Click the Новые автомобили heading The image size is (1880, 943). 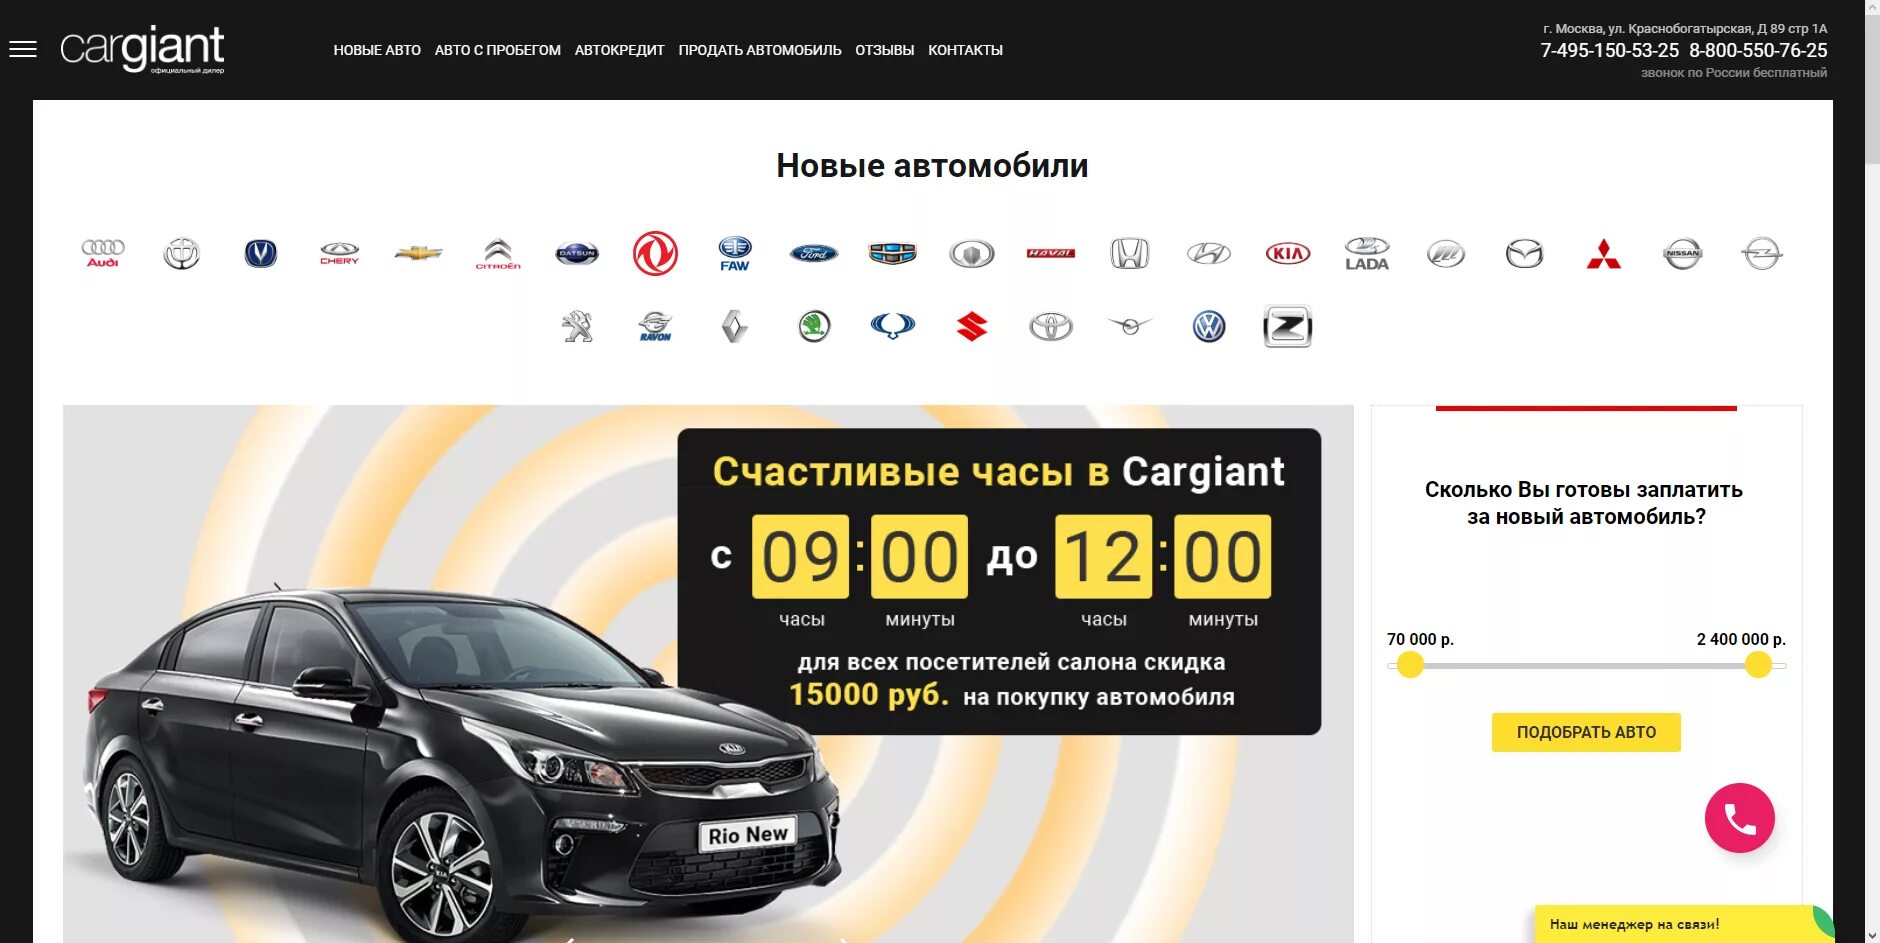click(932, 166)
